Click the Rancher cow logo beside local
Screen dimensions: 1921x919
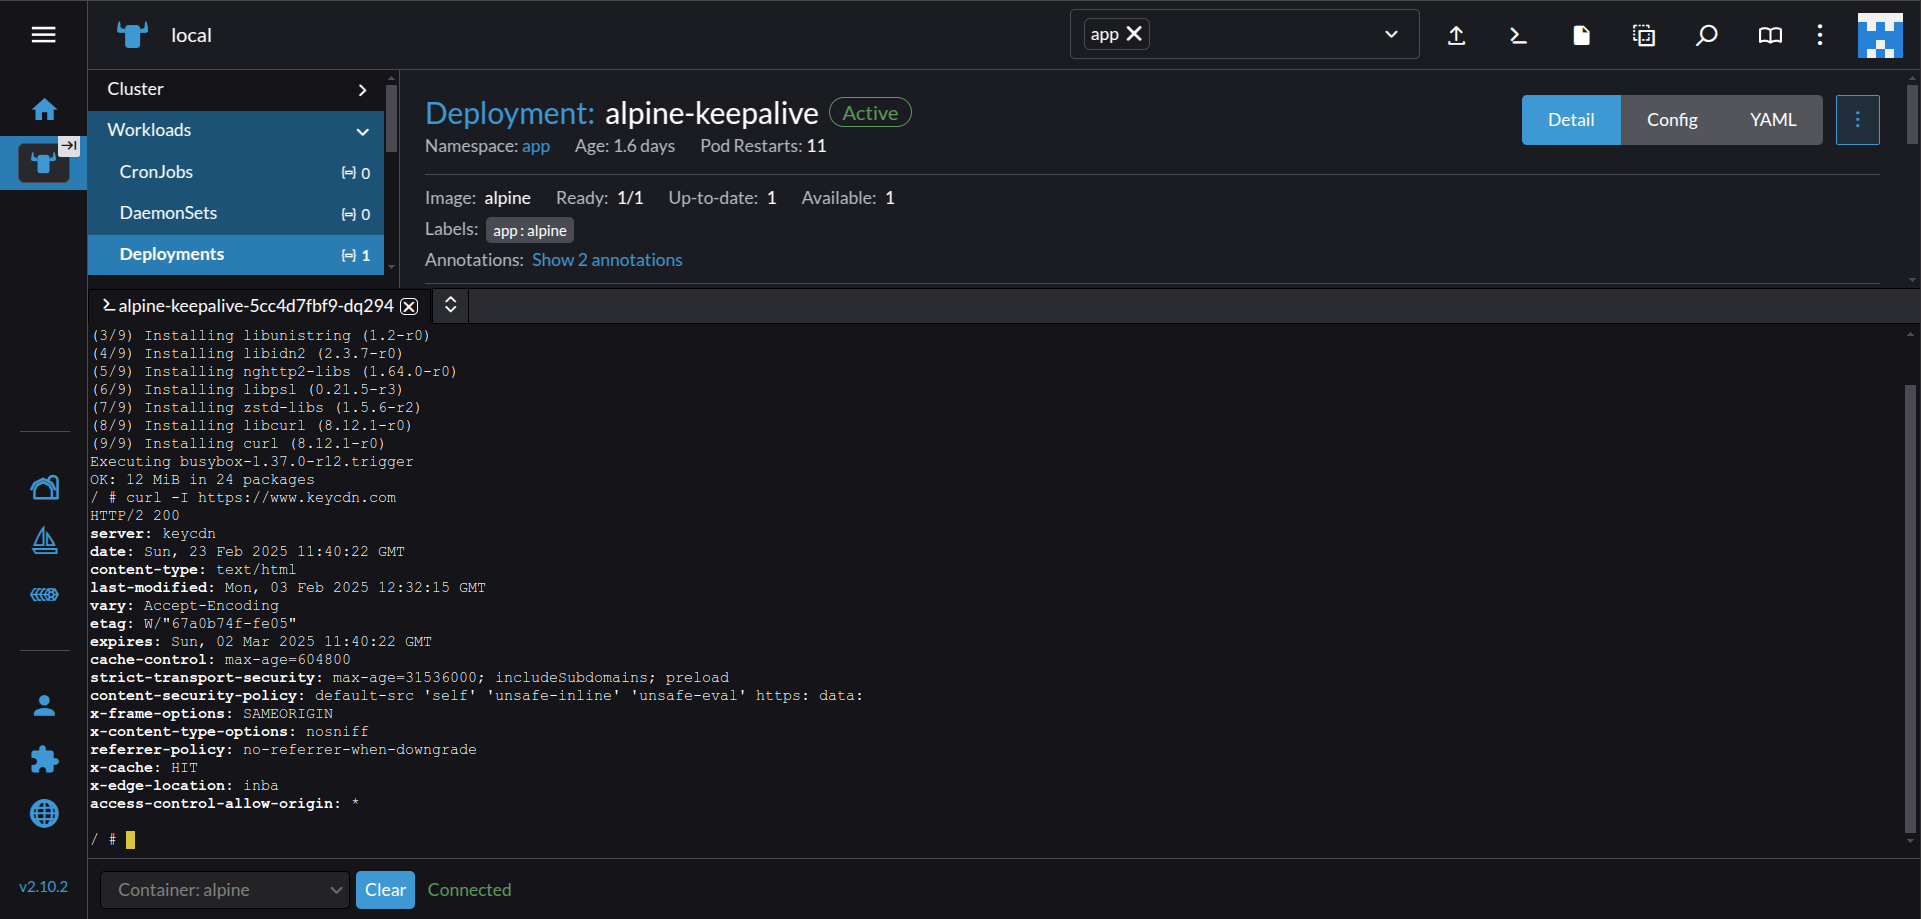pos(132,35)
